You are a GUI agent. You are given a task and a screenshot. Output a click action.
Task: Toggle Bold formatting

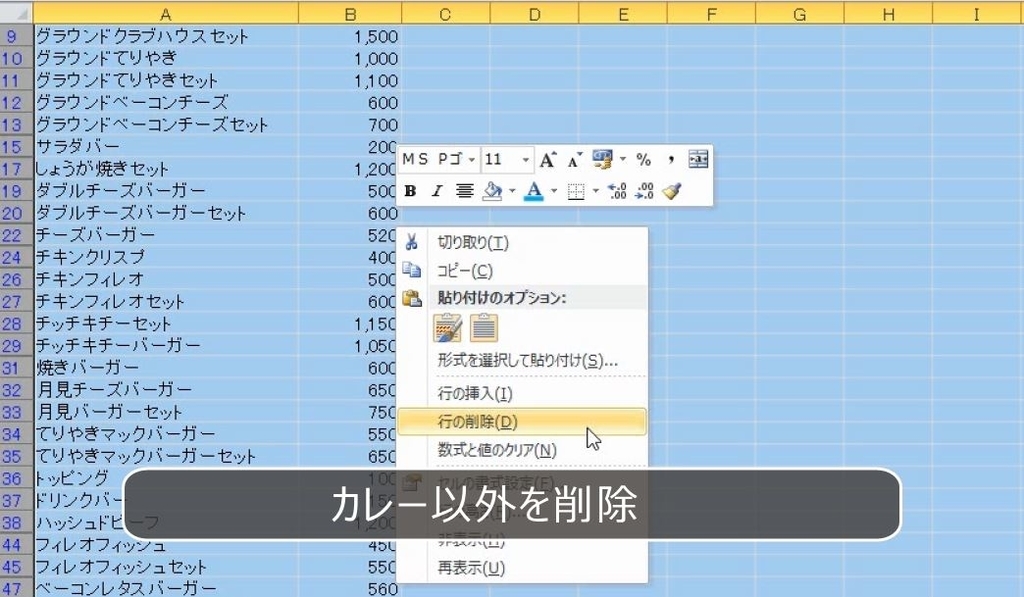pos(410,192)
